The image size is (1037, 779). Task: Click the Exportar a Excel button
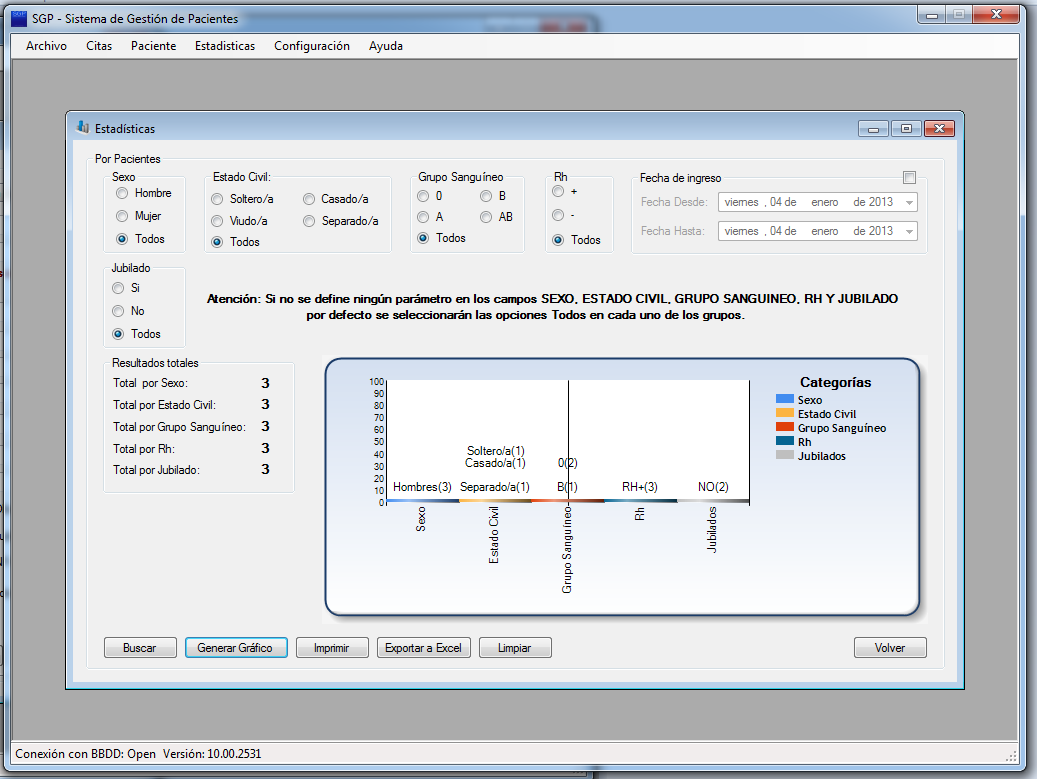(x=423, y=648)
